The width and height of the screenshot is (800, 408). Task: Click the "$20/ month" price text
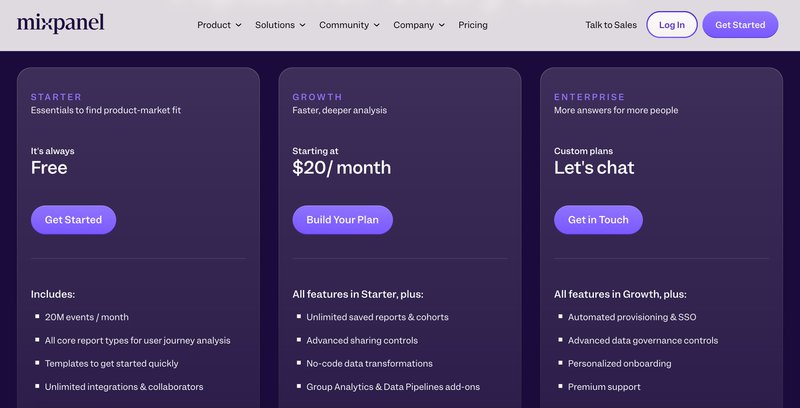pos(342,168)
